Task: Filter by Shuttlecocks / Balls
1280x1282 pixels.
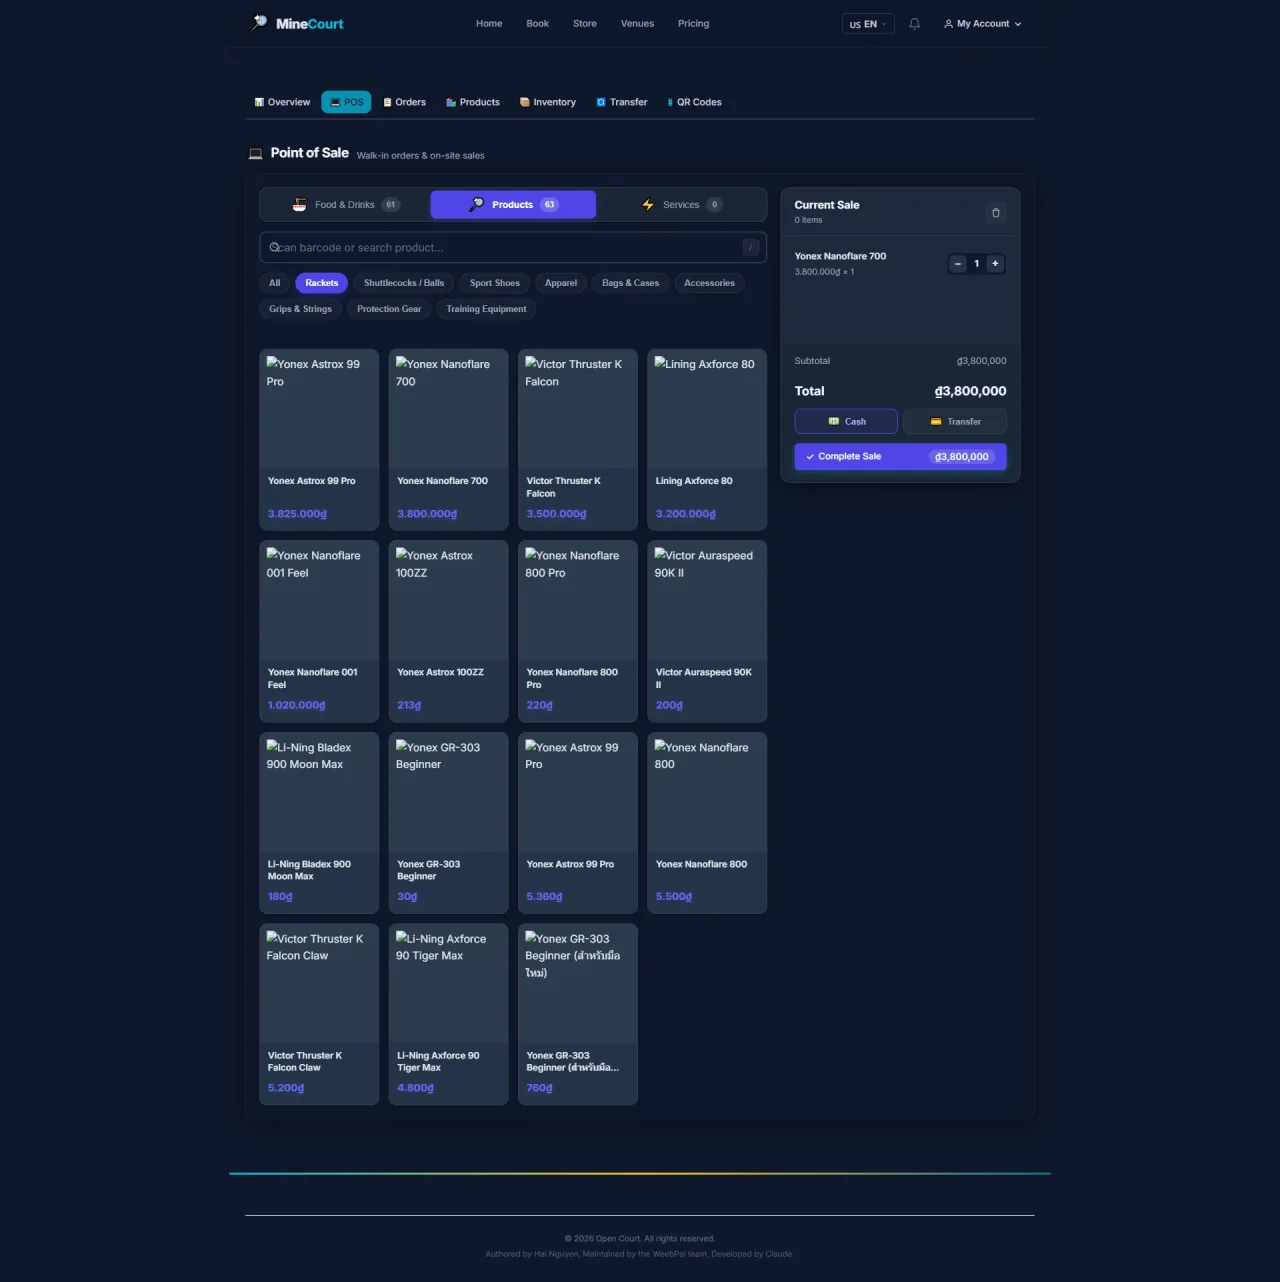Action: [x=404, y=283]
